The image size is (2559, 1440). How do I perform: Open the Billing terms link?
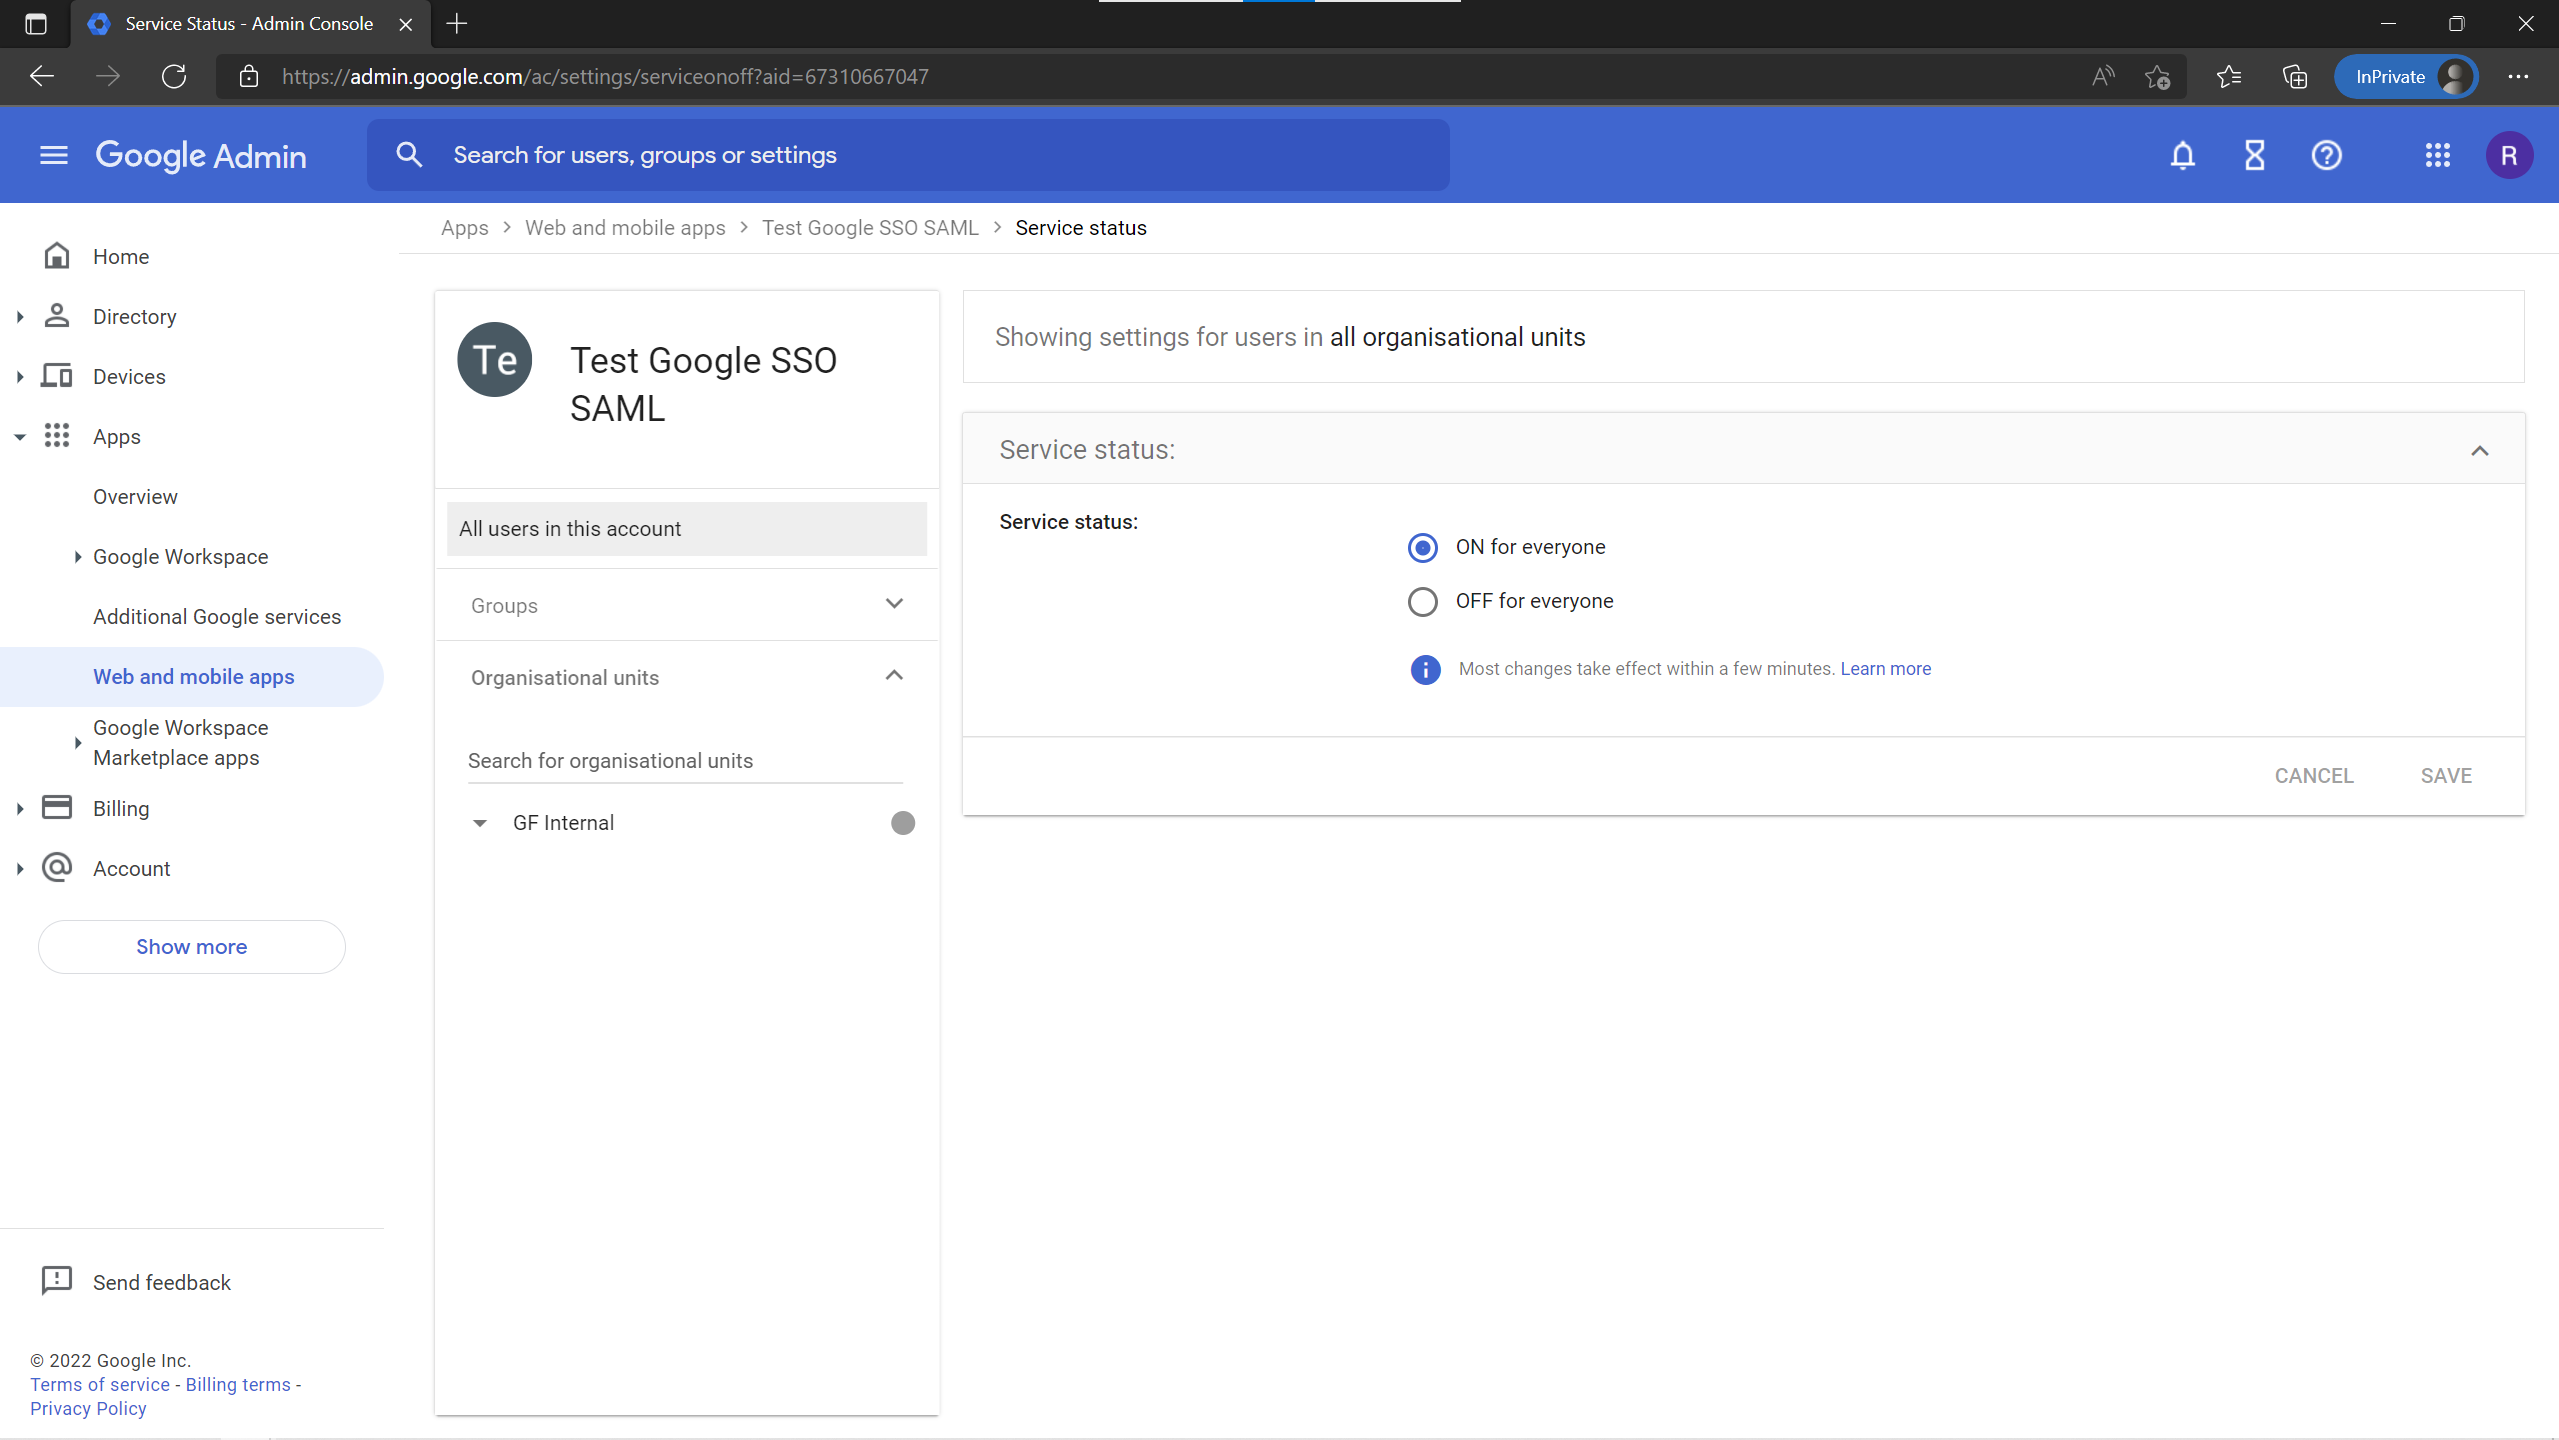click(x=238, y=1385)
